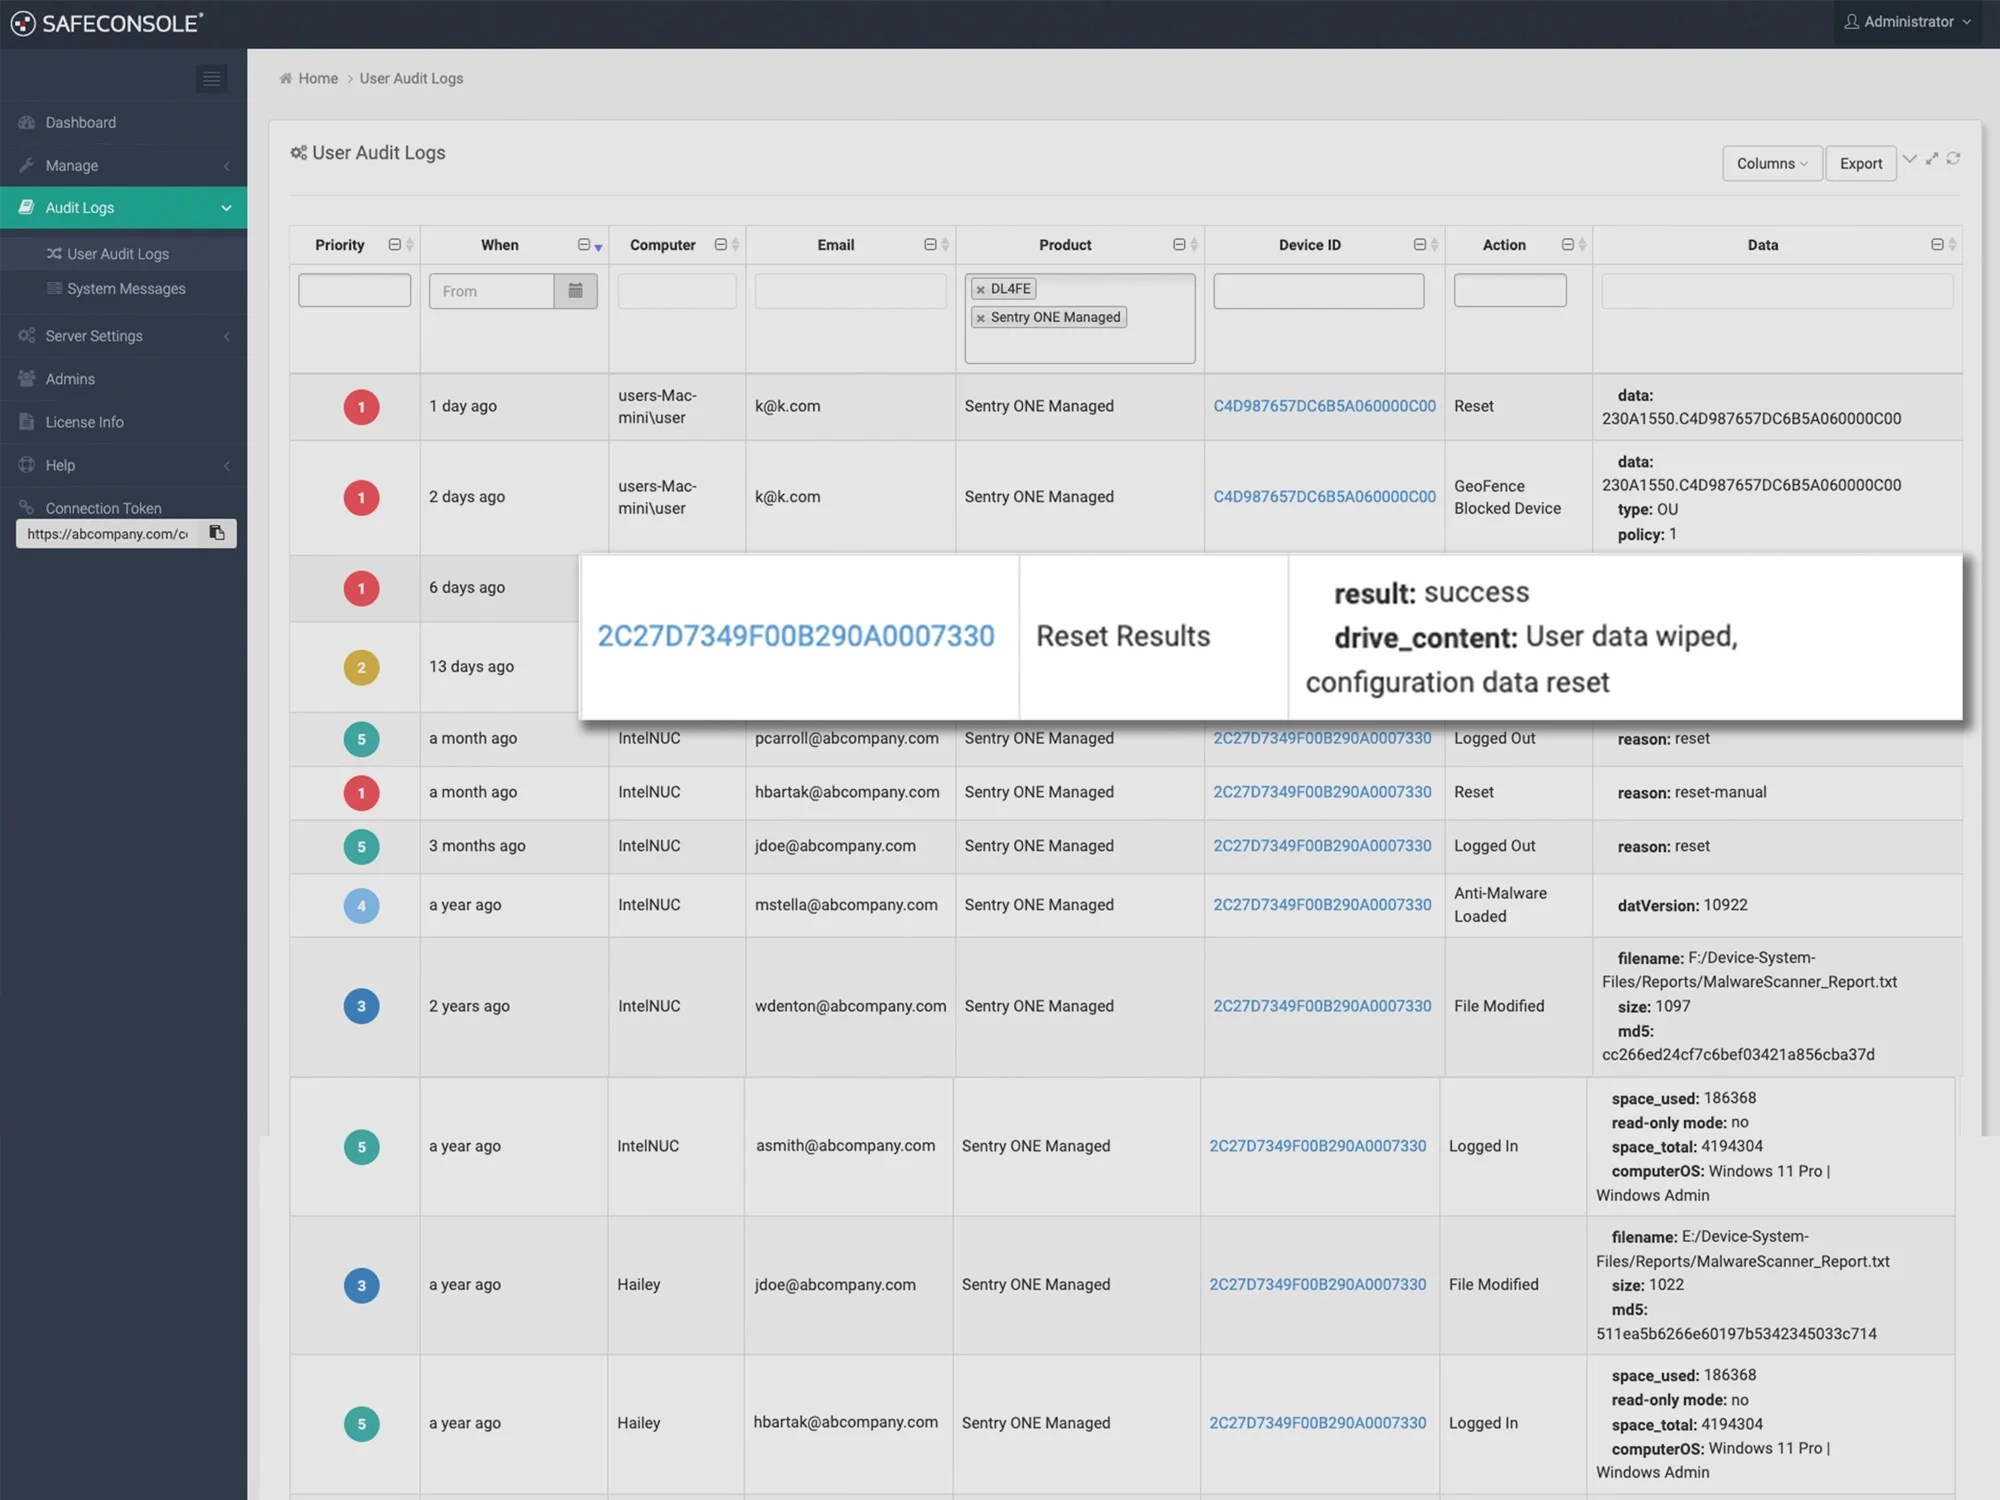The width and height of the screenshot is (2000, 1500).
Task: Collapse the Data column with its minus box
Action: pyautogui.click(x=1937, y=245)
